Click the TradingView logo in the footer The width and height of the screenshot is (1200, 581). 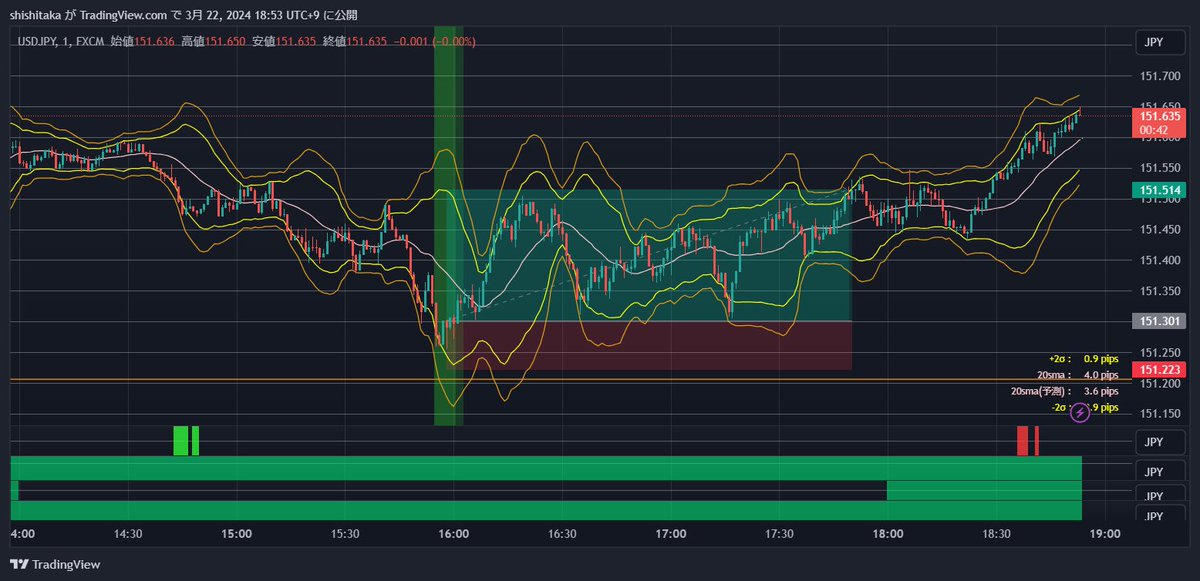pyautogui.click(x=55, y=564)
